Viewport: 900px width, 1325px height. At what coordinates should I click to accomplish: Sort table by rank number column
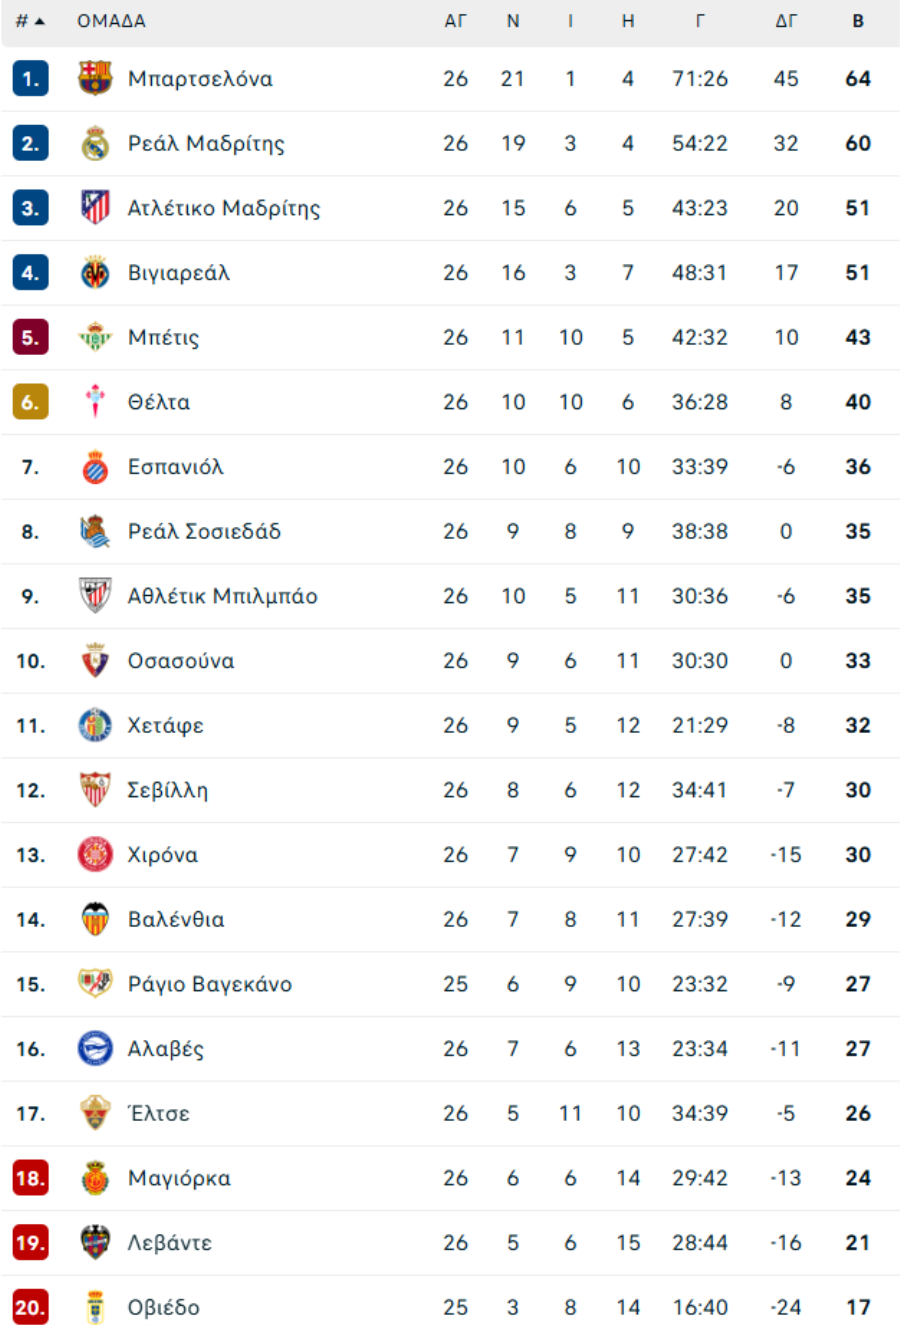(x=30, y=21)
